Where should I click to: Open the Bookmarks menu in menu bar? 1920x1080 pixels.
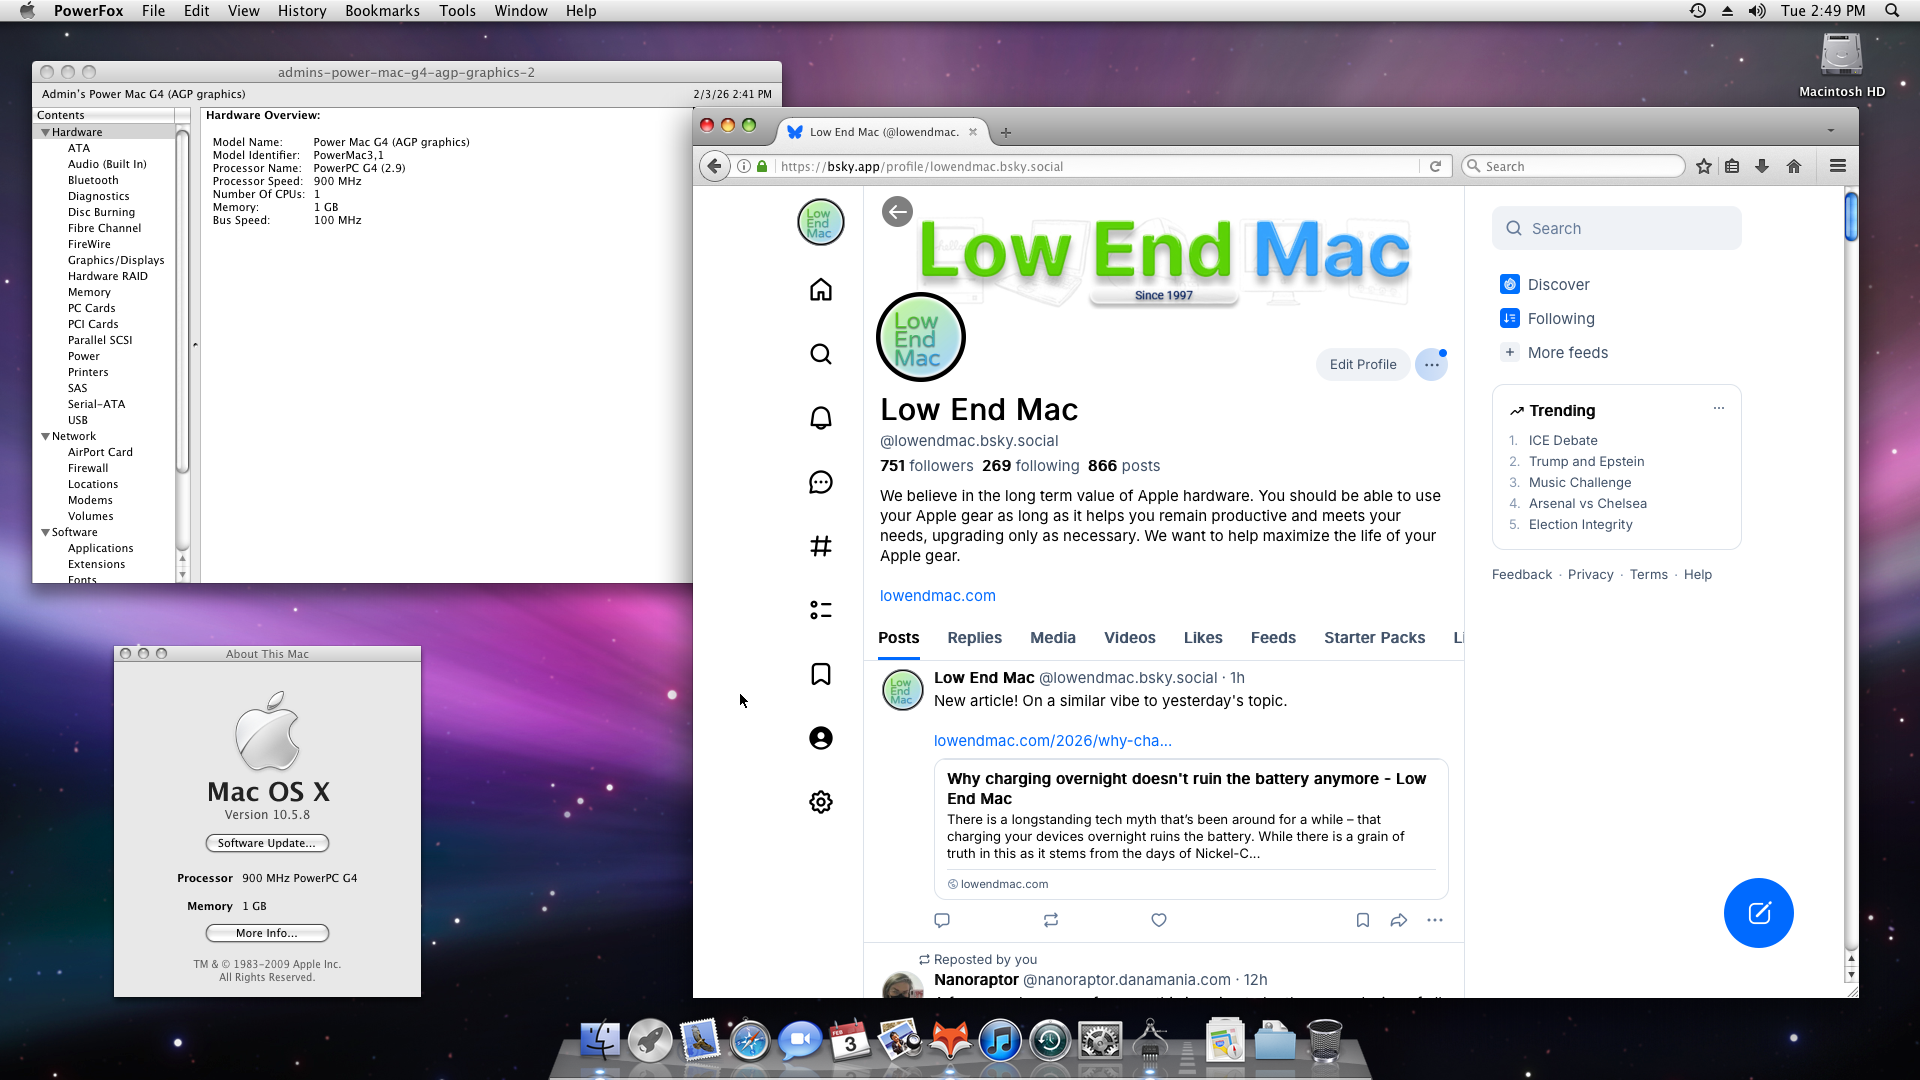tap(382, 11)
